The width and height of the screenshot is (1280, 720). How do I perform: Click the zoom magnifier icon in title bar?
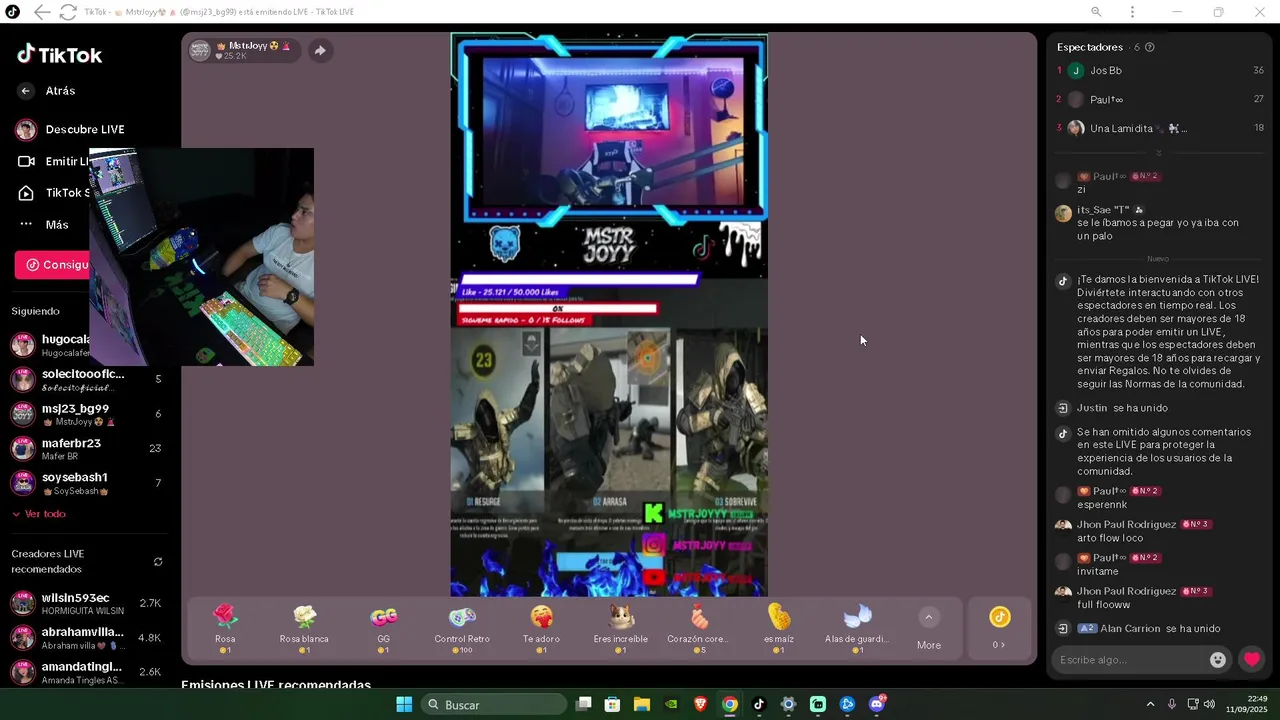(1096, 12)
